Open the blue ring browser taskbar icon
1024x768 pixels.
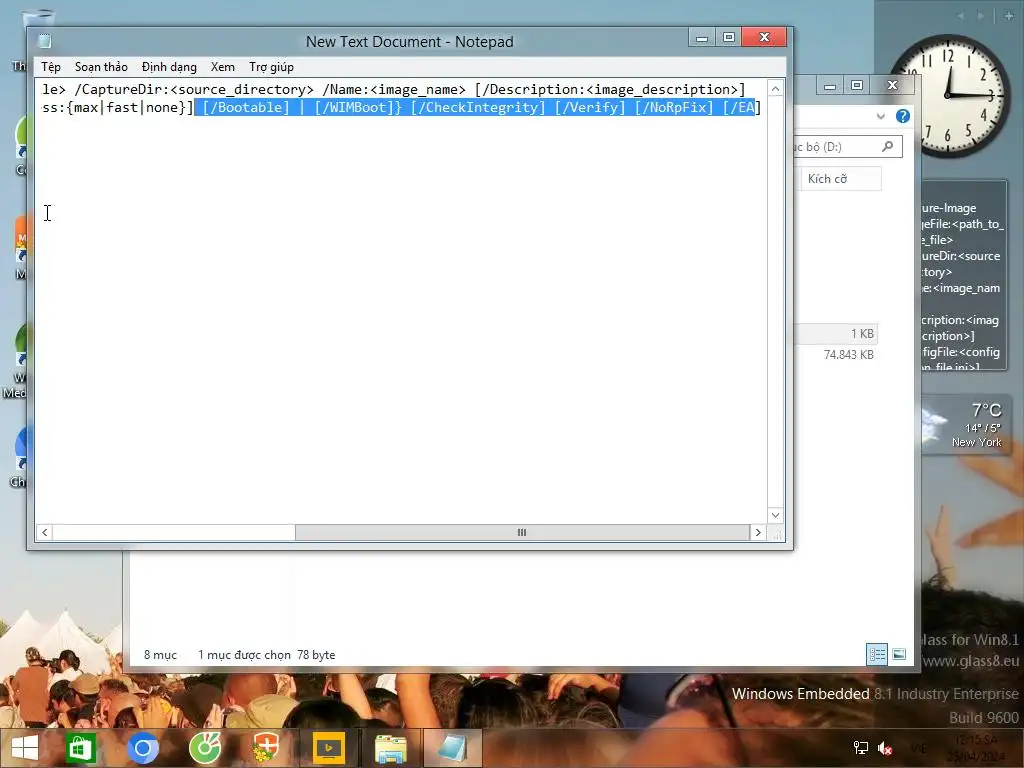tap(143, 748)
